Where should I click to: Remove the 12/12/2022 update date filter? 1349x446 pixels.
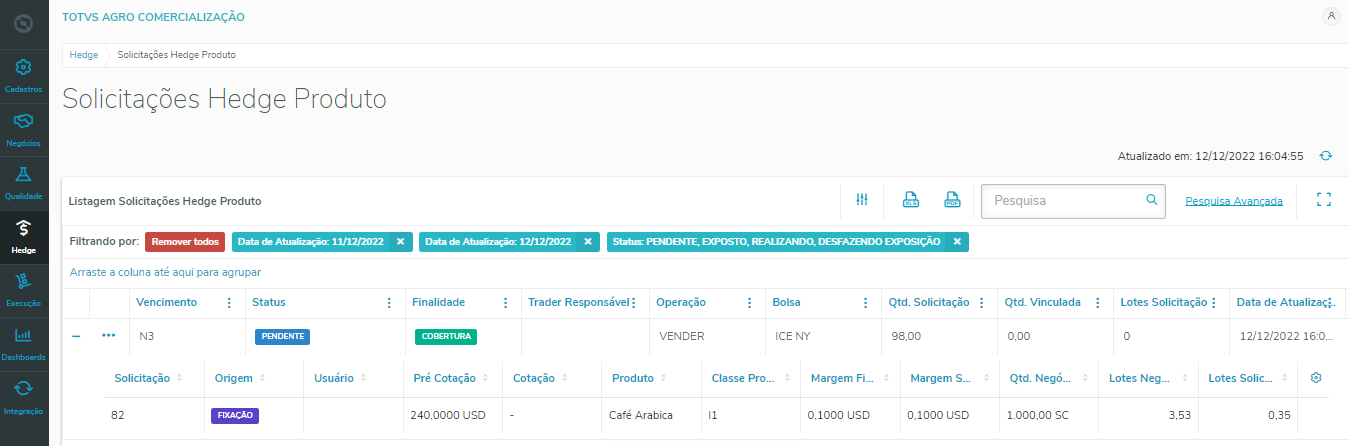pyautogui.click(x=588, y=242)
